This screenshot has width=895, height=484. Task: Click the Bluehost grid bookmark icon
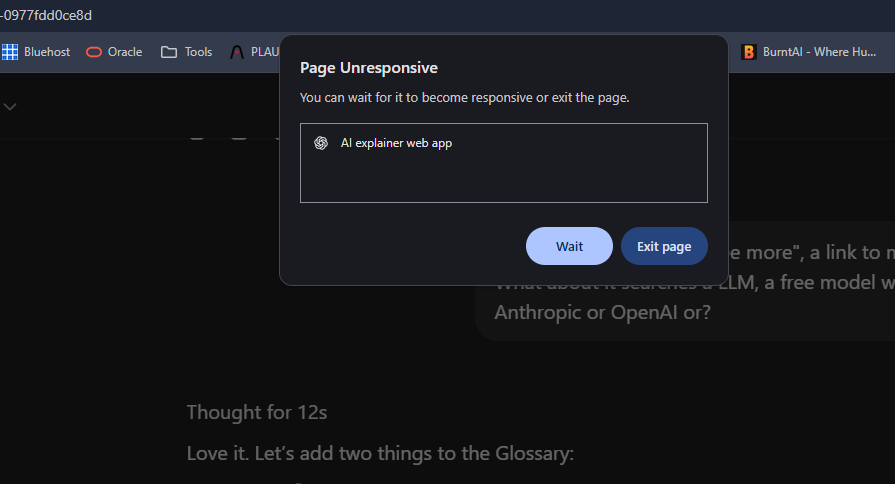click(10, 52)
